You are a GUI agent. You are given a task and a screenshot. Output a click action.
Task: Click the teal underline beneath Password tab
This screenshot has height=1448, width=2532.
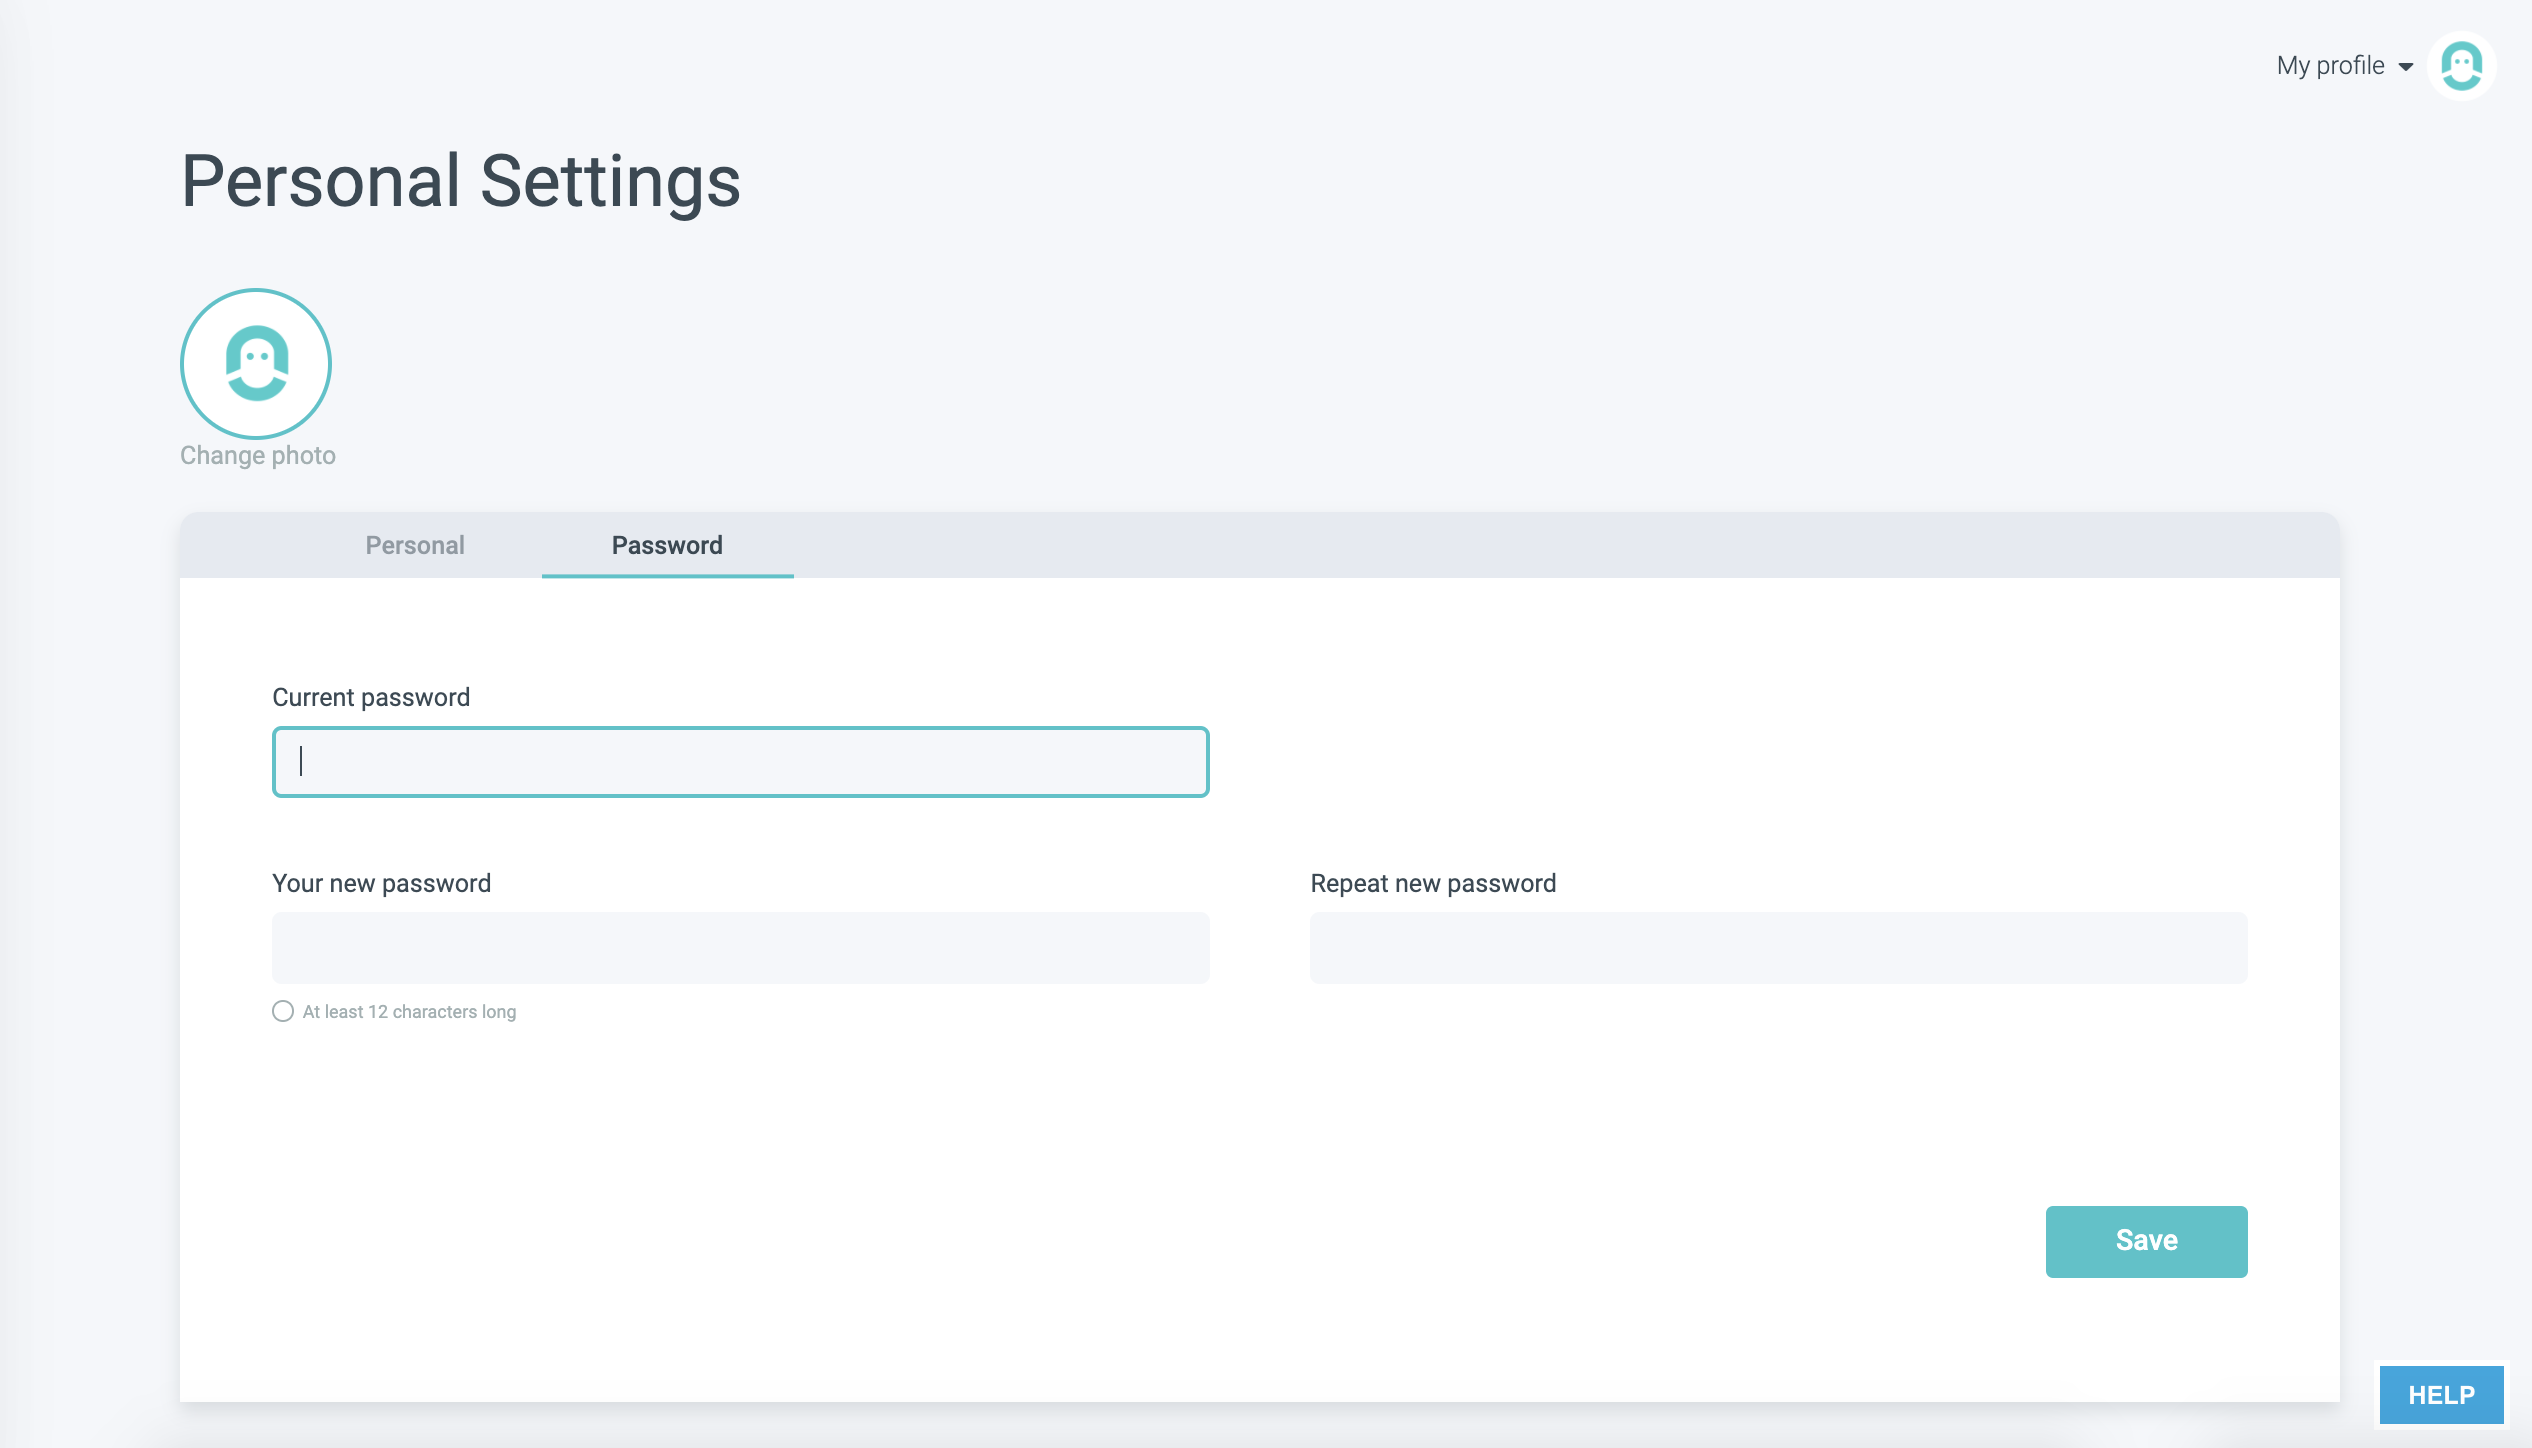[667, 576]
